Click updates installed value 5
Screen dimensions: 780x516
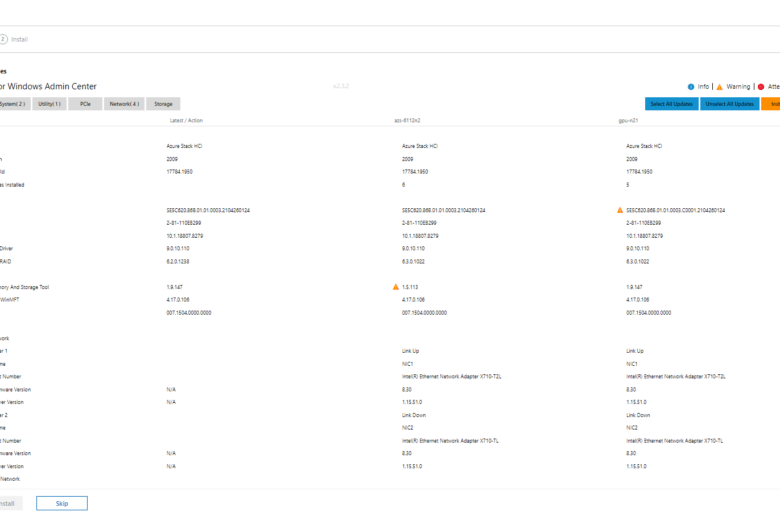pos(628,185)
